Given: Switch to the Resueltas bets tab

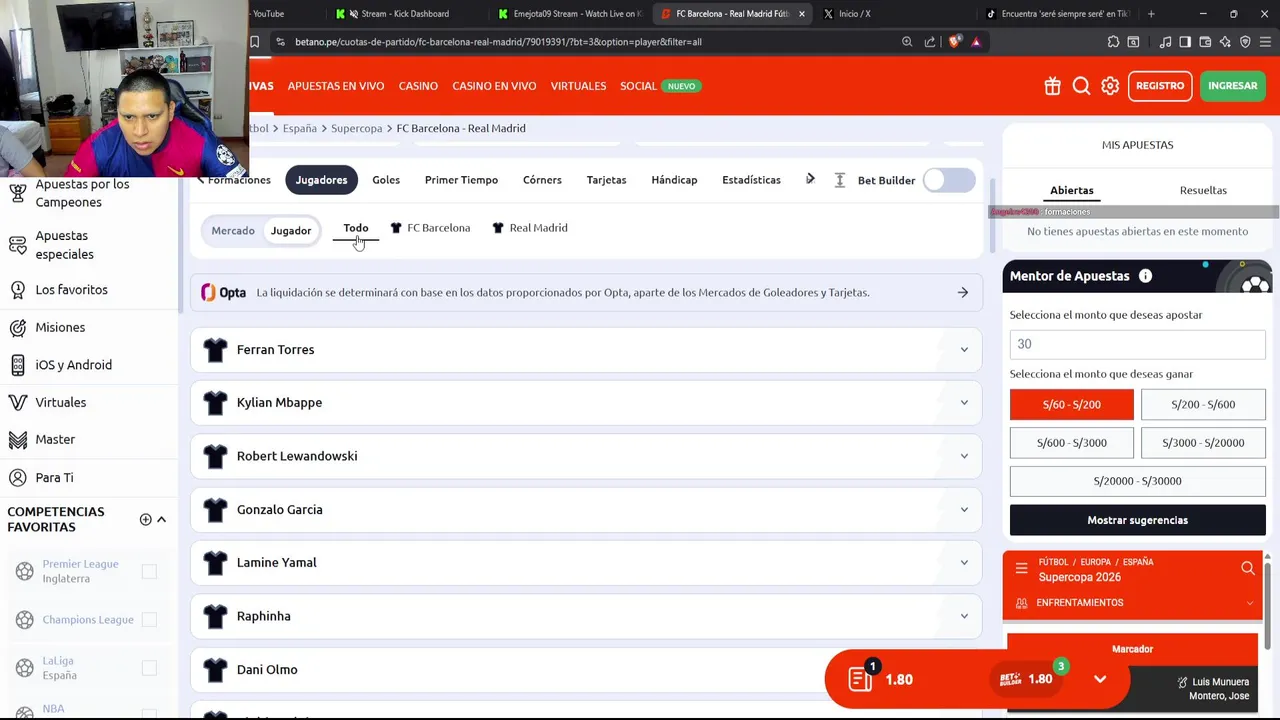Looking at the screenshot, I should coord(1203,190).
